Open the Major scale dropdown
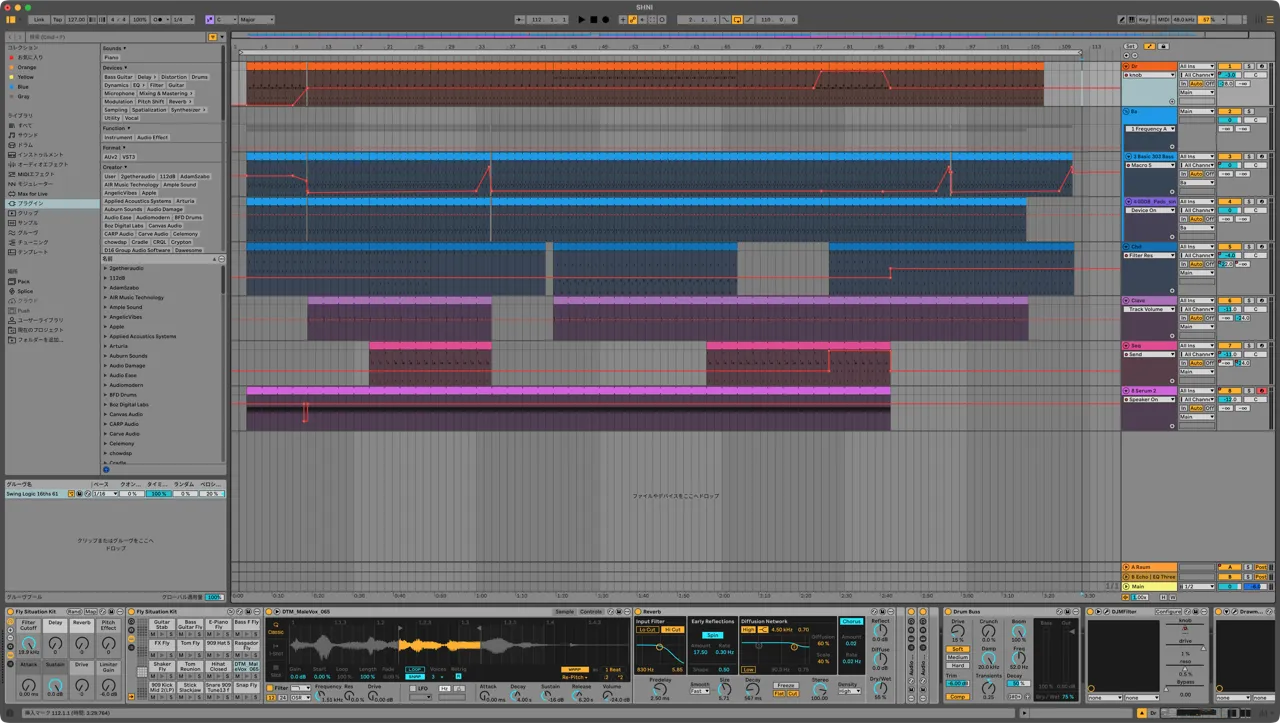The height and width of the screenshot is (723, 1280). 258,19
